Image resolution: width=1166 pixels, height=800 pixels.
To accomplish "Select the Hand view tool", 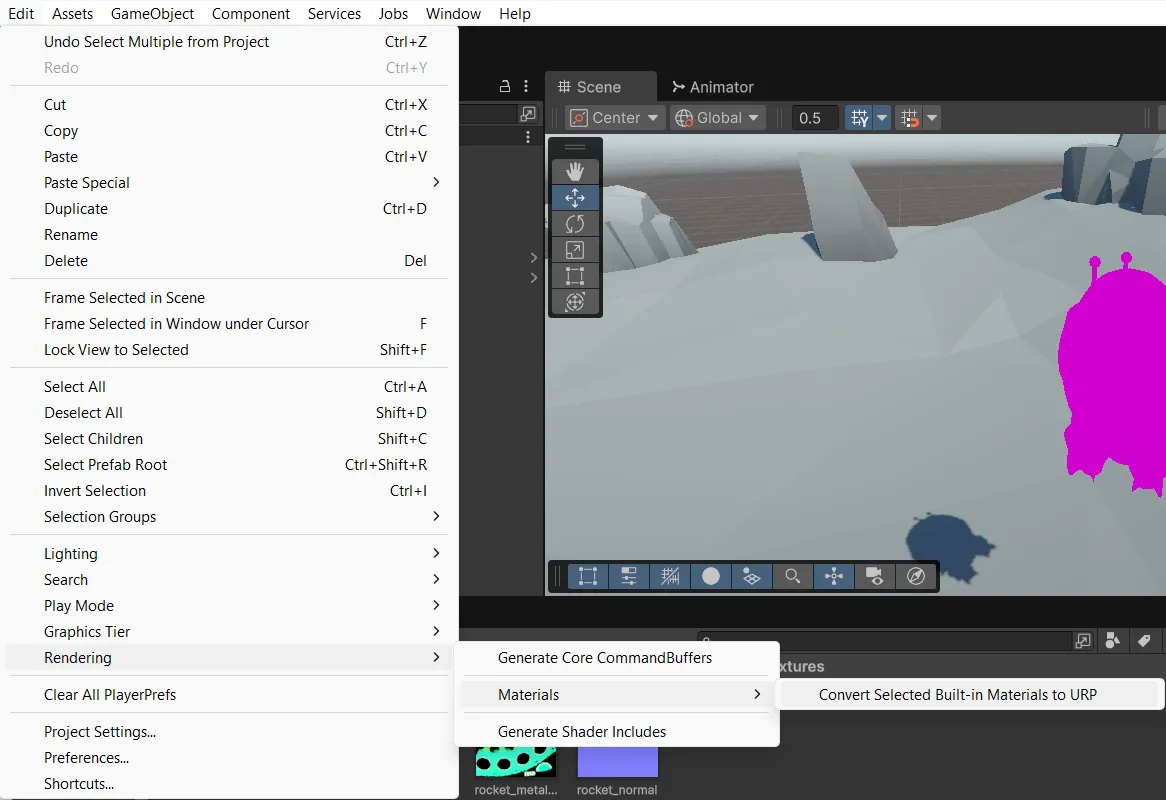I will [x=575, y=172].
